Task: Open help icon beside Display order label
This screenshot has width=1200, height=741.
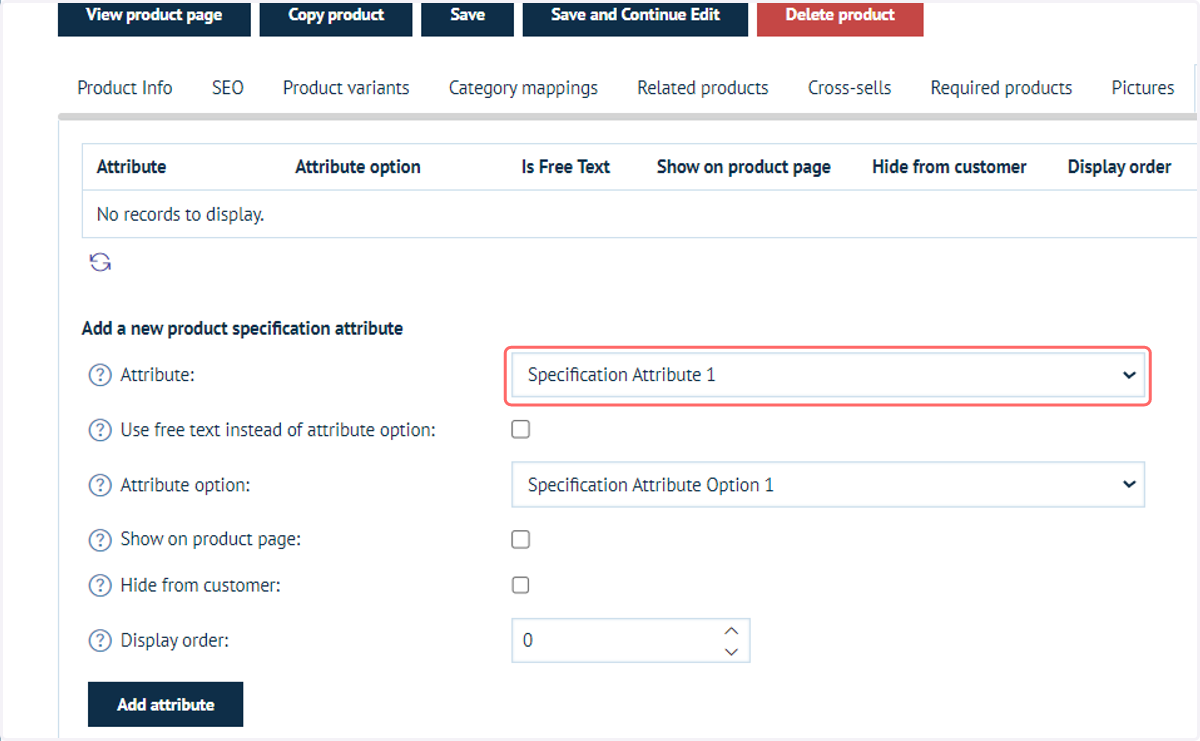Action: point(100,640)
